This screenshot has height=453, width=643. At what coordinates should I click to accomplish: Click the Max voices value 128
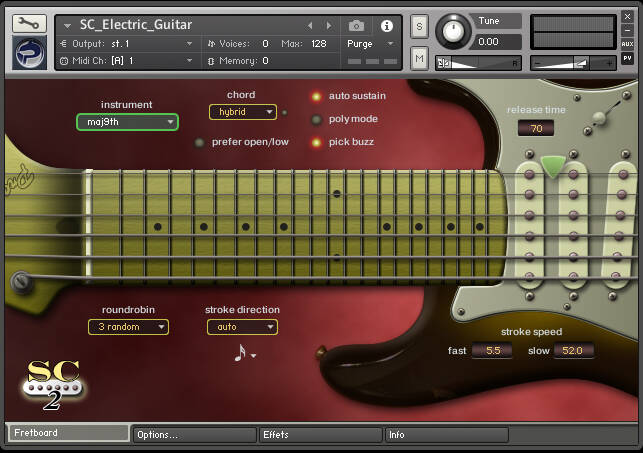(319, 43)
